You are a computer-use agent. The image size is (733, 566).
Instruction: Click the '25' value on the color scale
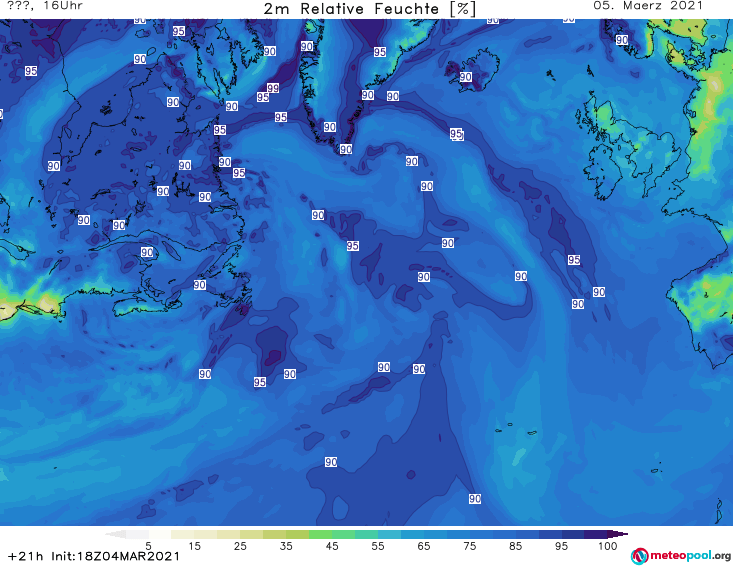tap(240, 546)
